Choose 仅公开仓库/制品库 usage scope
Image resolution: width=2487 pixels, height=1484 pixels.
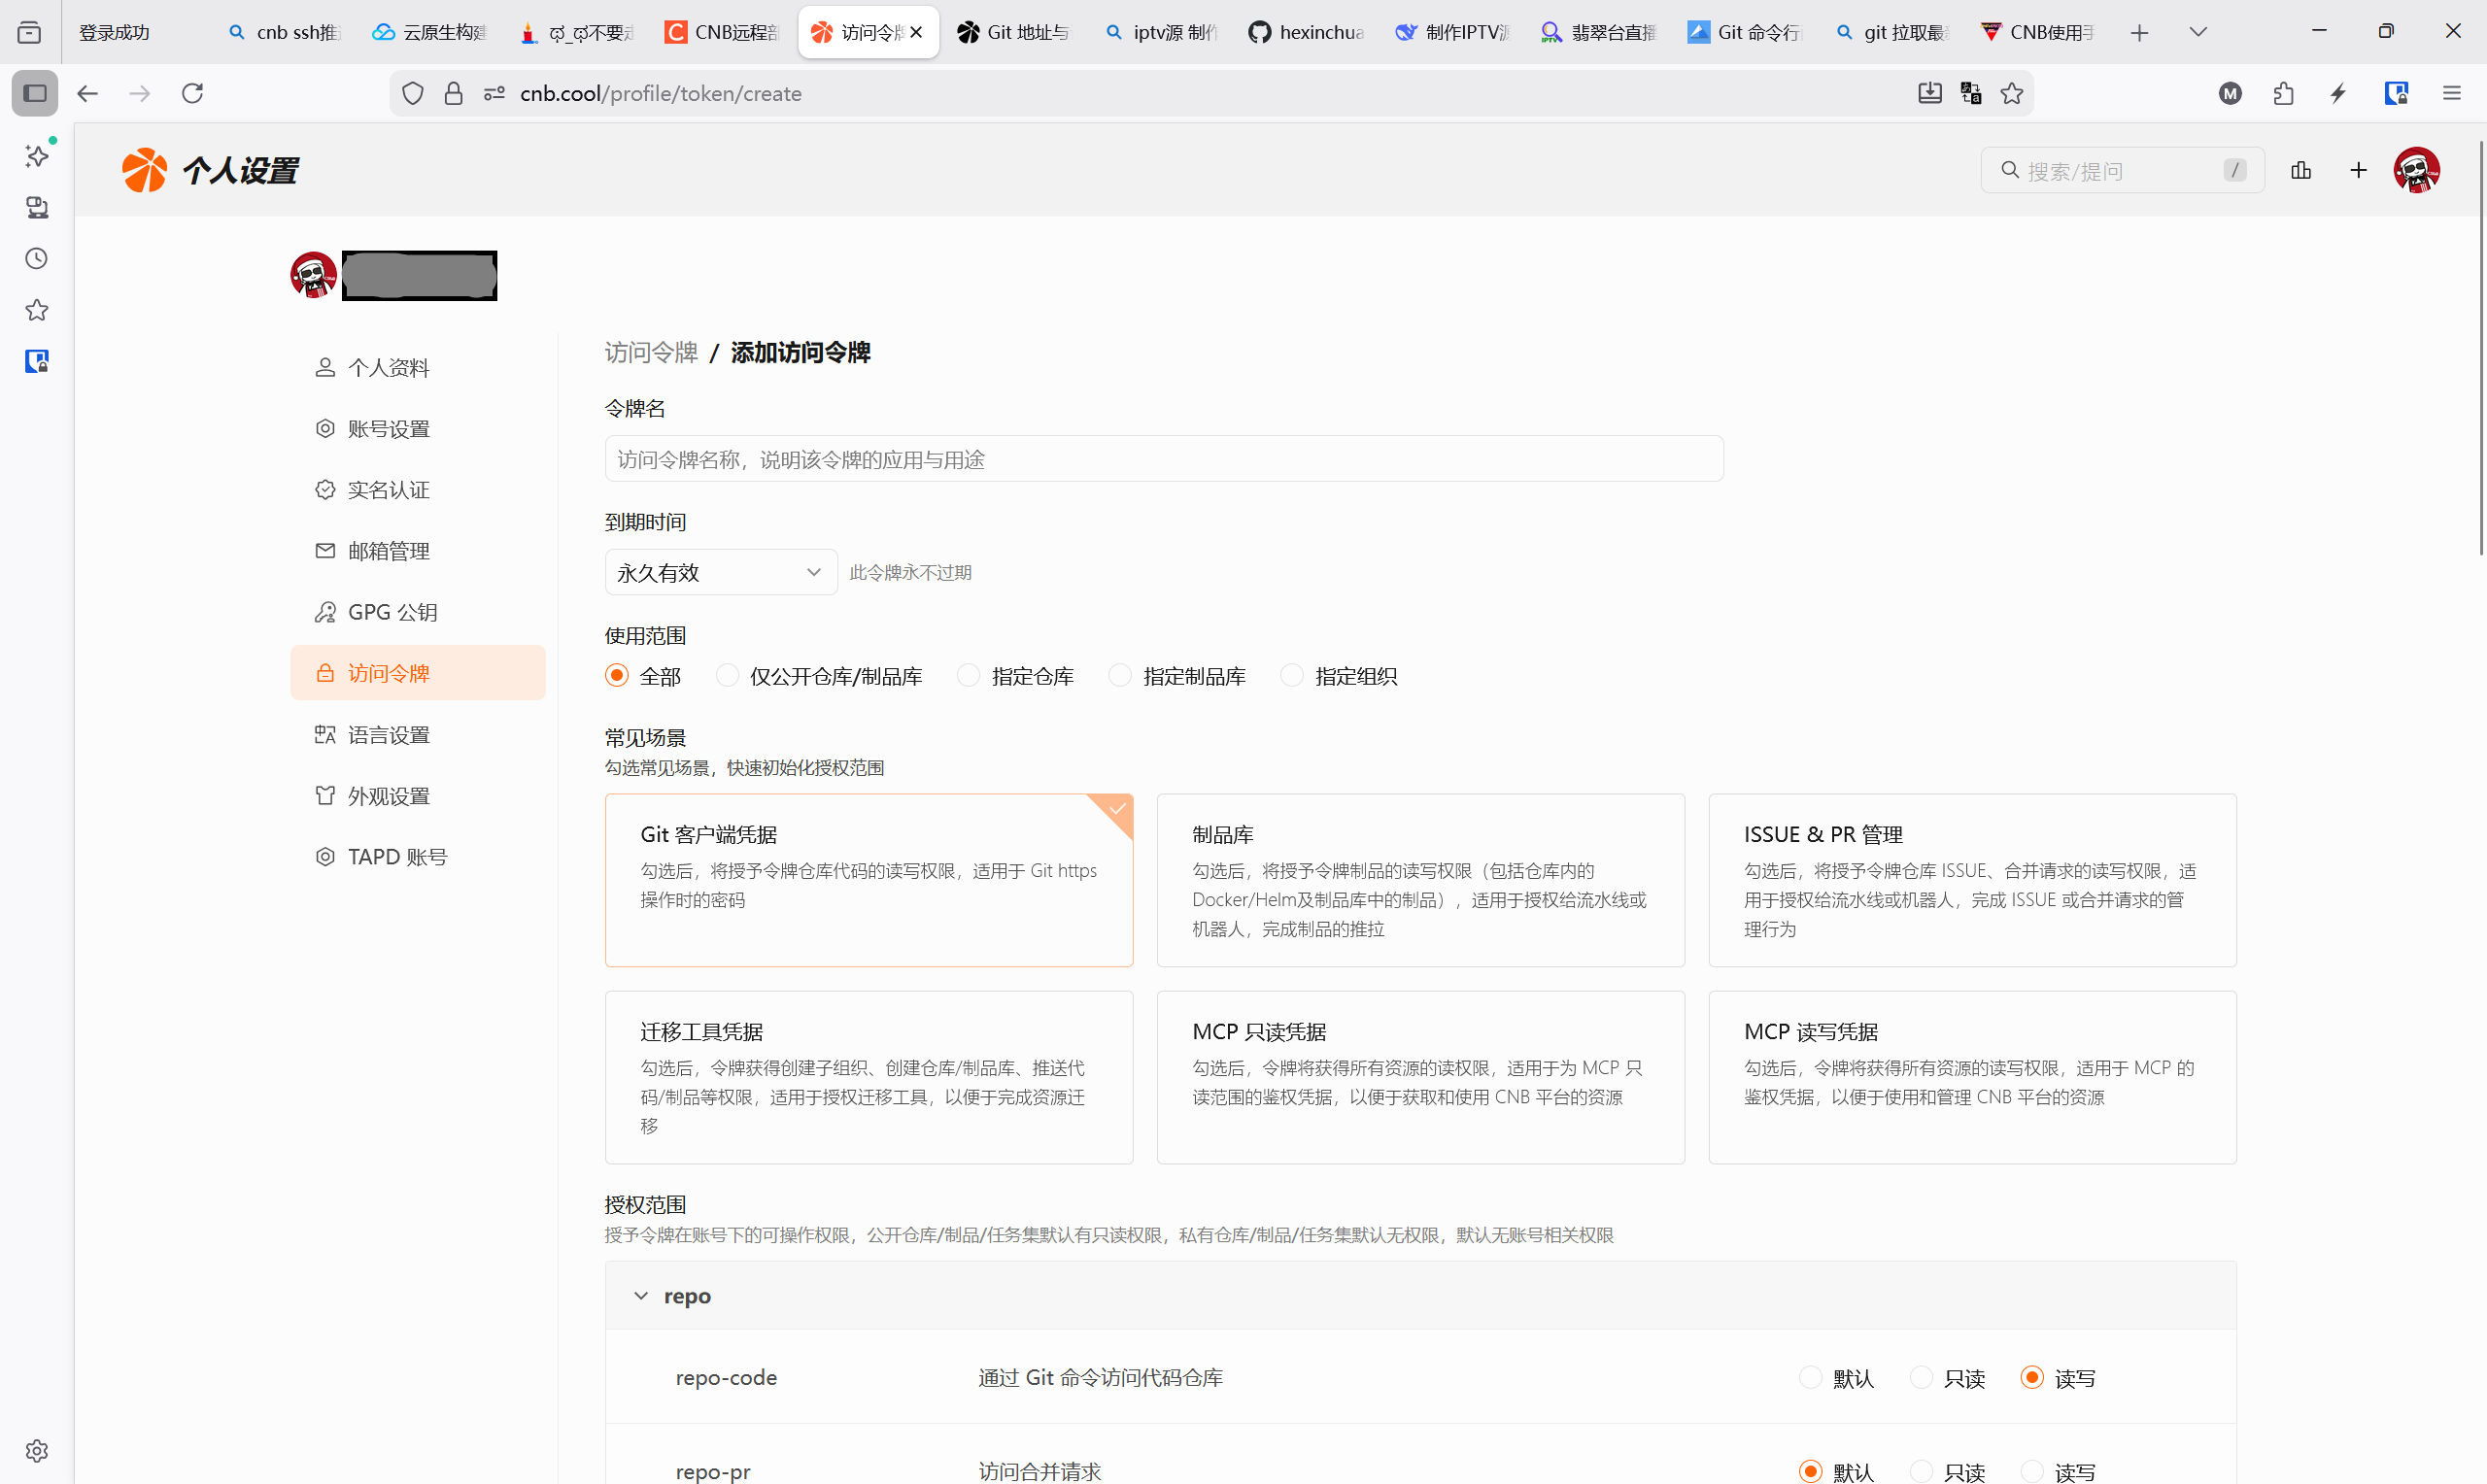tap(727, 676)
